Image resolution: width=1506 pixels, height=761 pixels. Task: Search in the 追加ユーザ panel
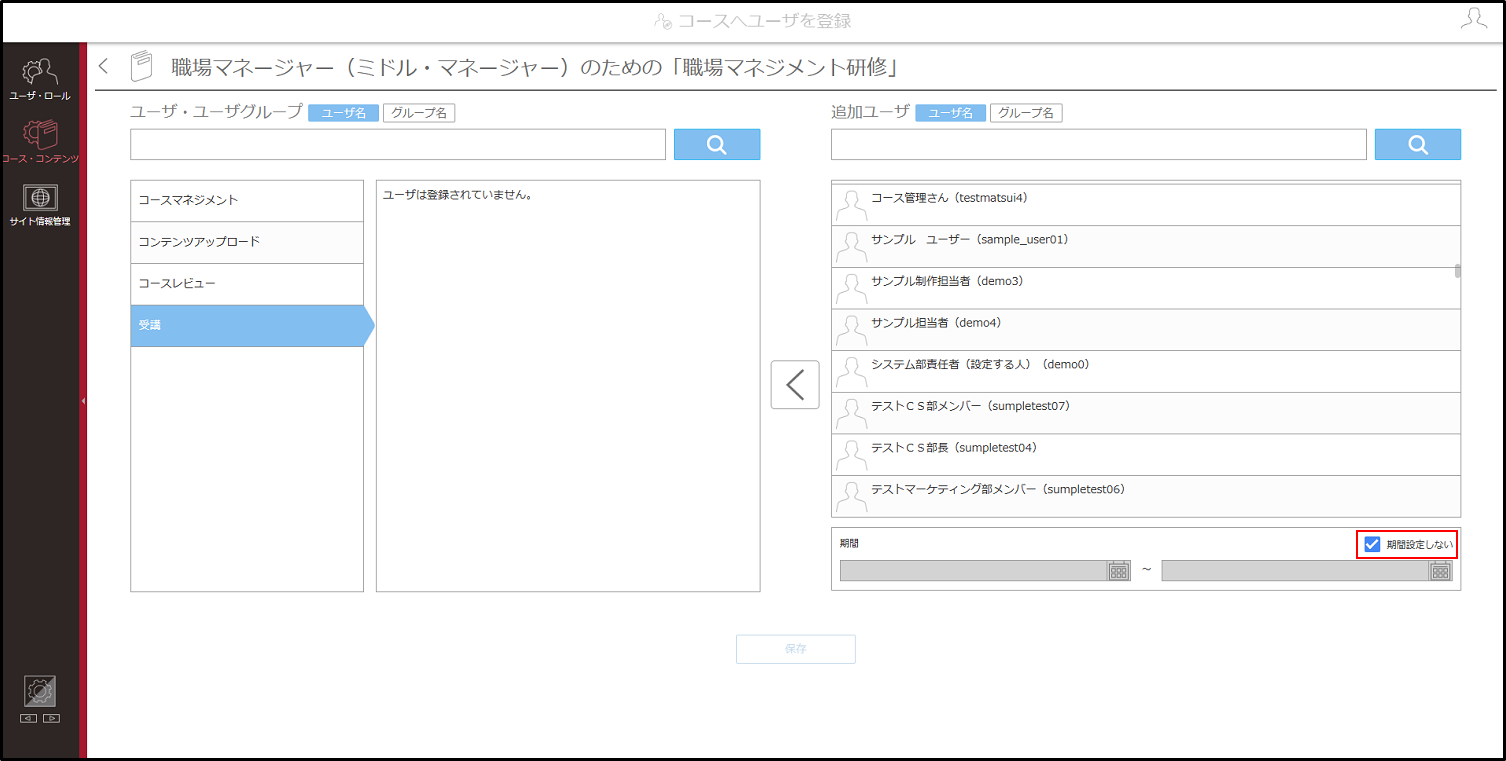click(x=1418, y=144)
